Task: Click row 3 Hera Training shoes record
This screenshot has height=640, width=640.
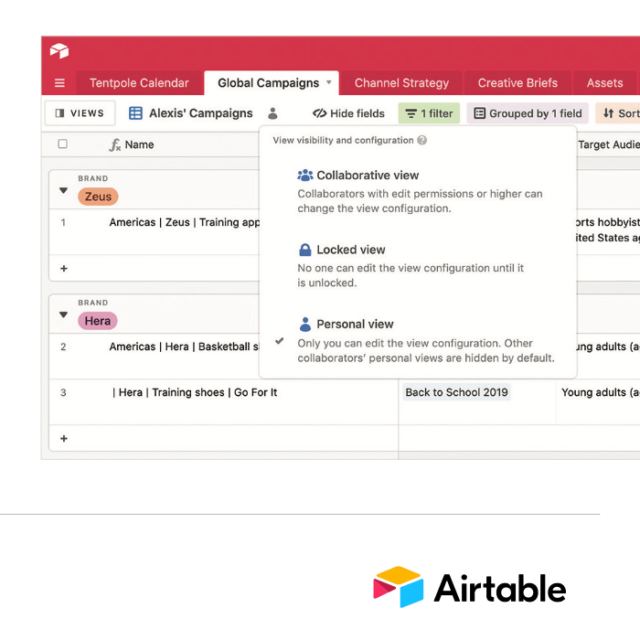Action: click(x=195, y=392)
